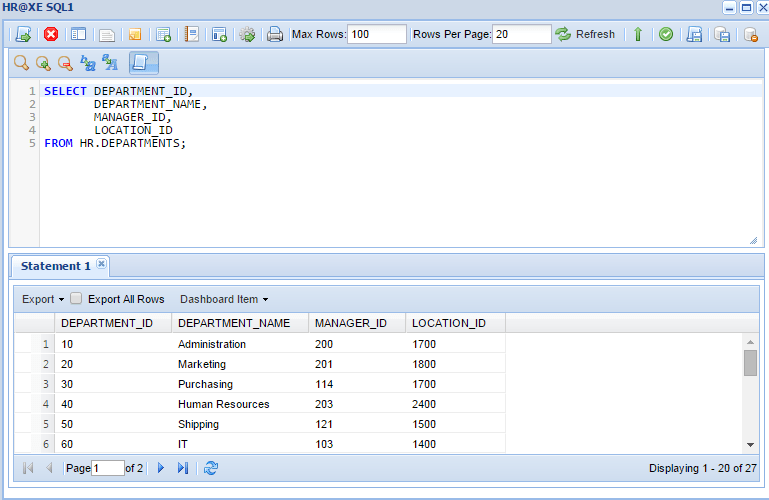Viewport: 769px width, 500px height.
Task: Click the magnifier search icon in the editor toolbar
Action: [21, 63]
